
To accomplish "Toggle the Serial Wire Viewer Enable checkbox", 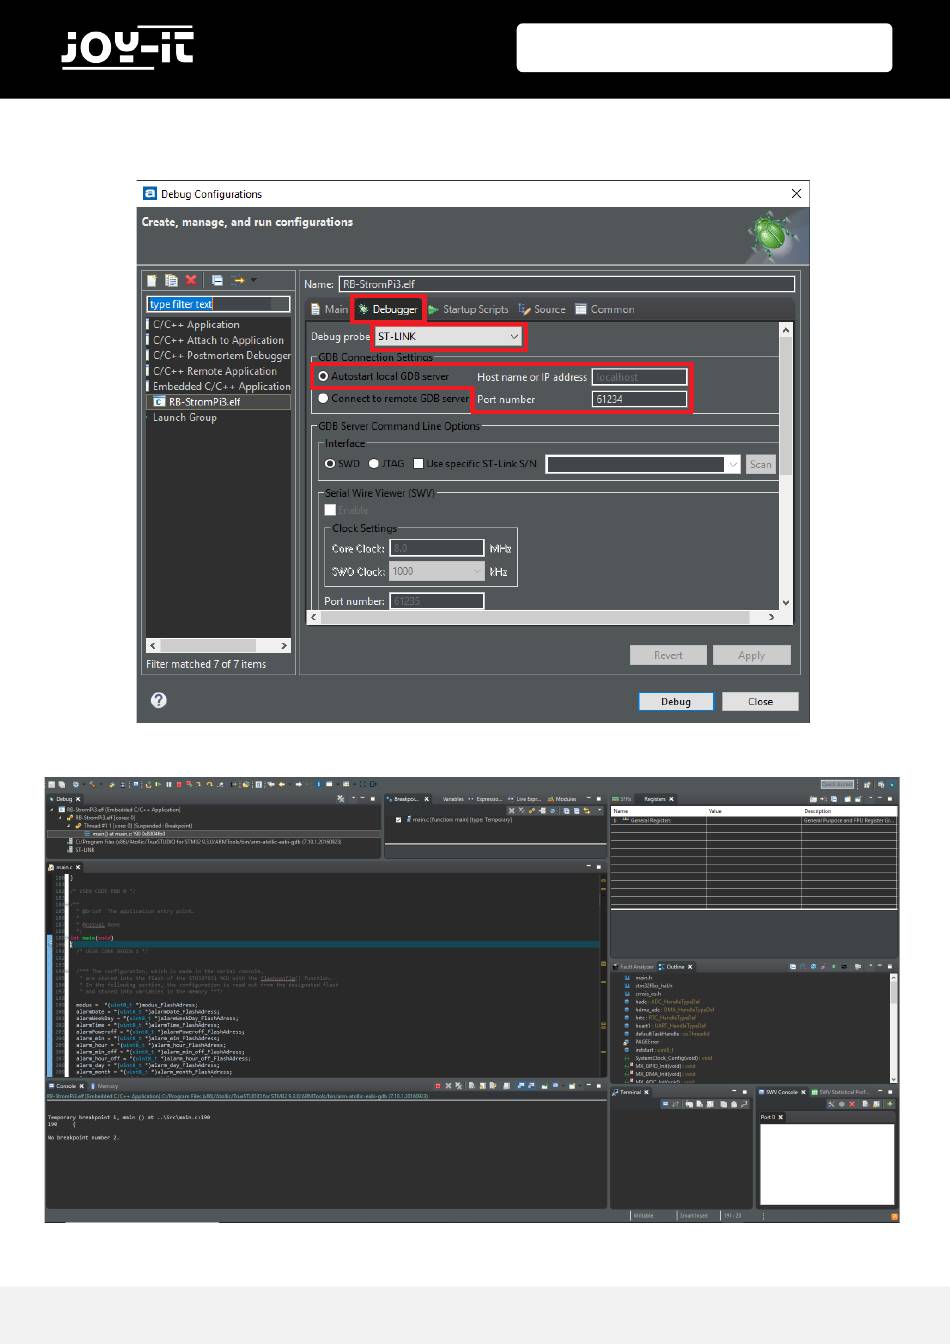I will coord(330,510).
